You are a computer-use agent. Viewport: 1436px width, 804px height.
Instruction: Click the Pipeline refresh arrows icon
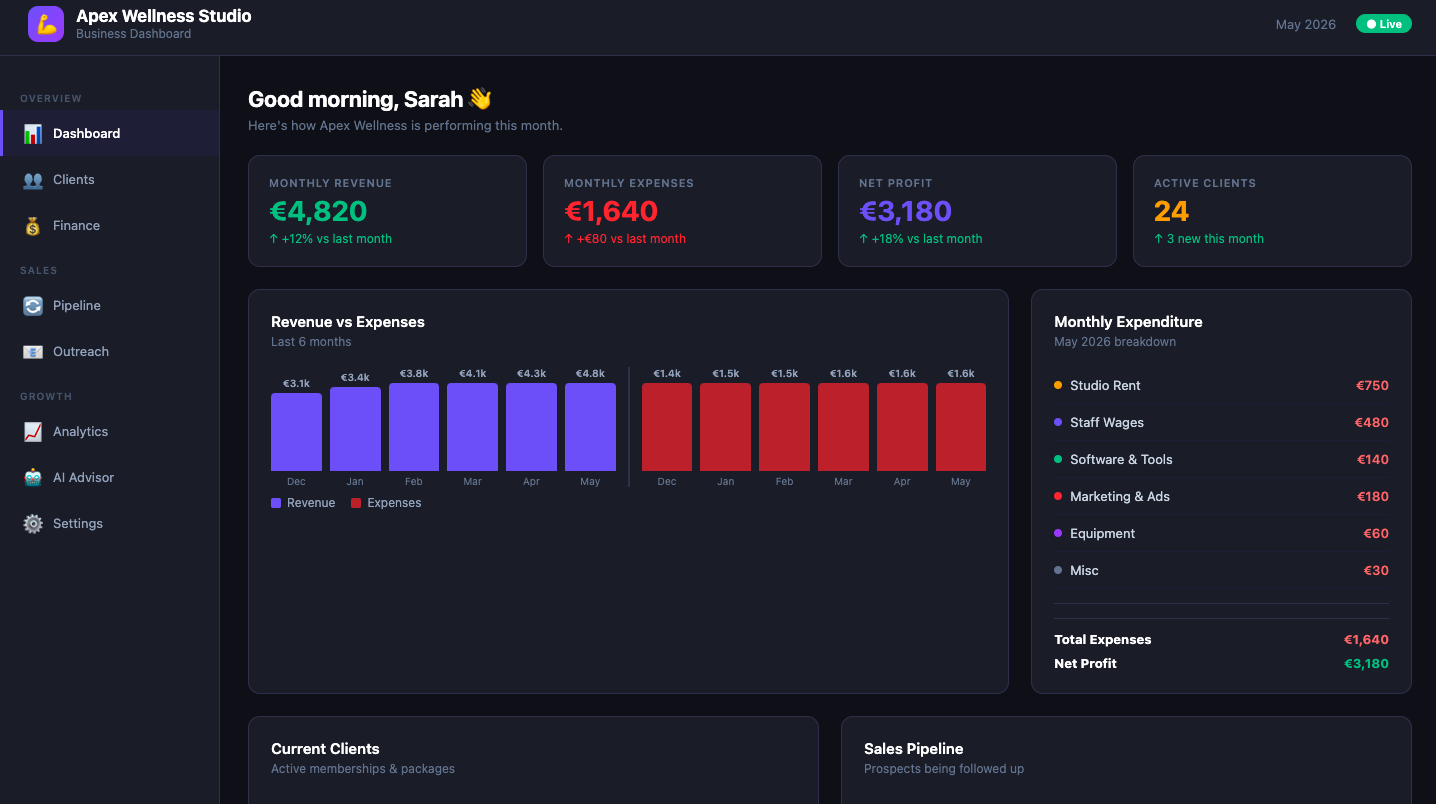tap(33, 306)
